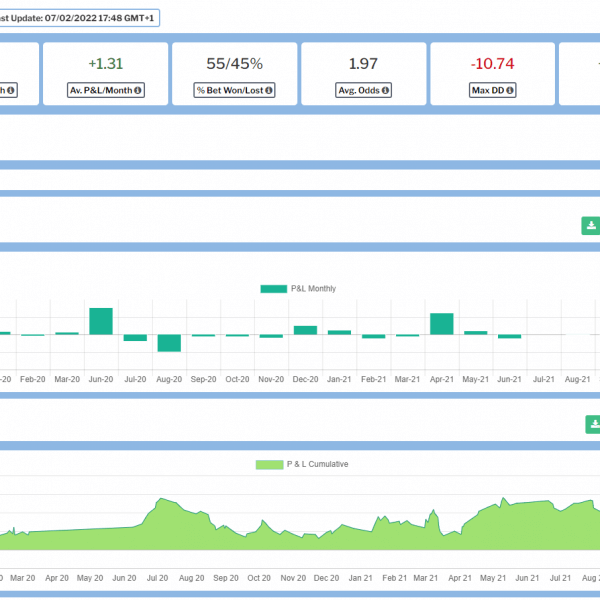Click the Max DD label button
The width and height of the screenshot is (600, 600).
click(492, 90)
